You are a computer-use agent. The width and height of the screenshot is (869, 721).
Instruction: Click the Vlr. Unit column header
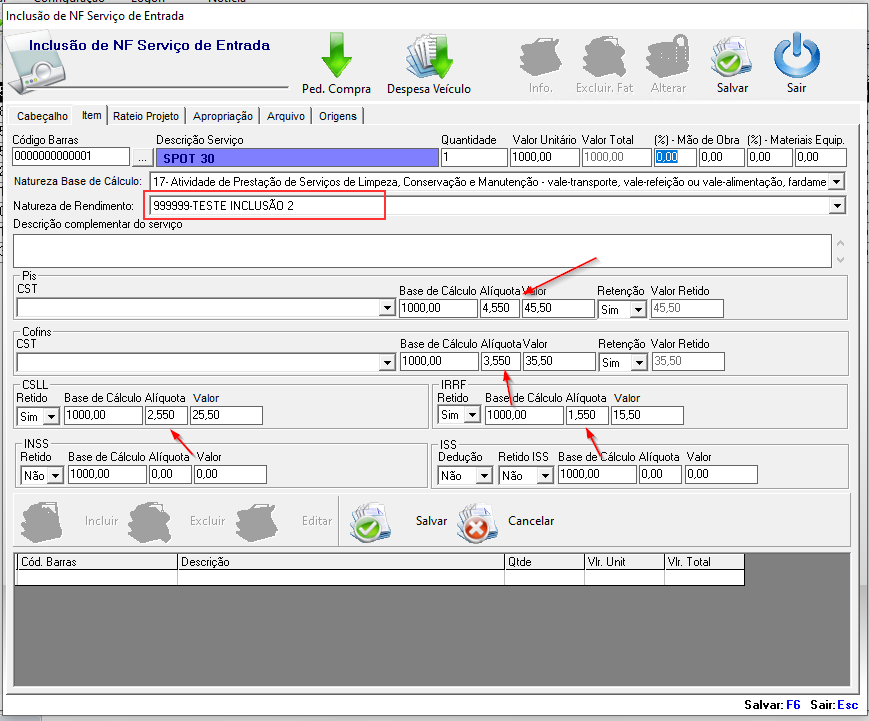624,562
